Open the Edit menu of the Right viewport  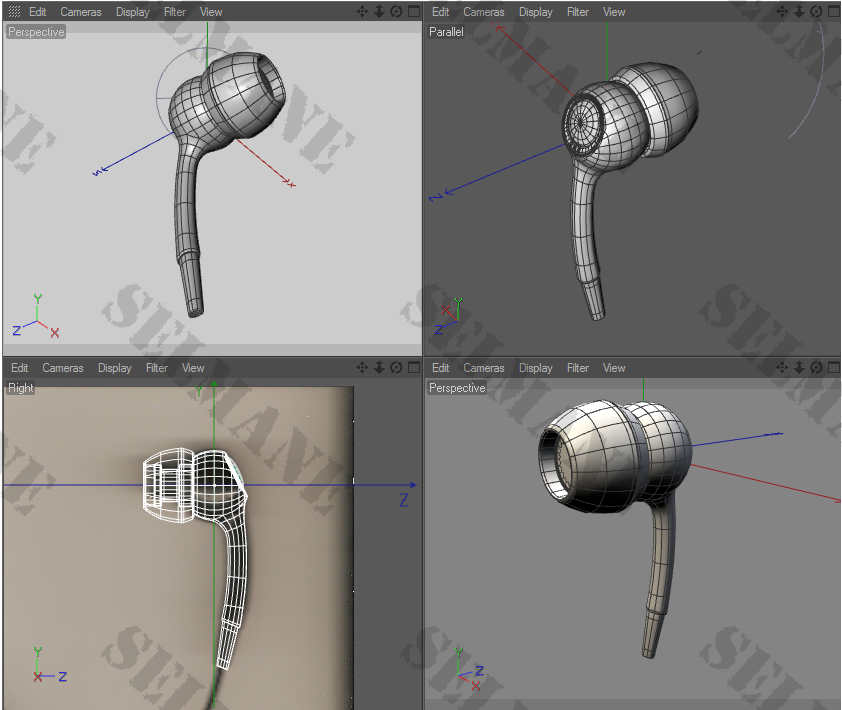pyautogui.click(x=19, y=368)
